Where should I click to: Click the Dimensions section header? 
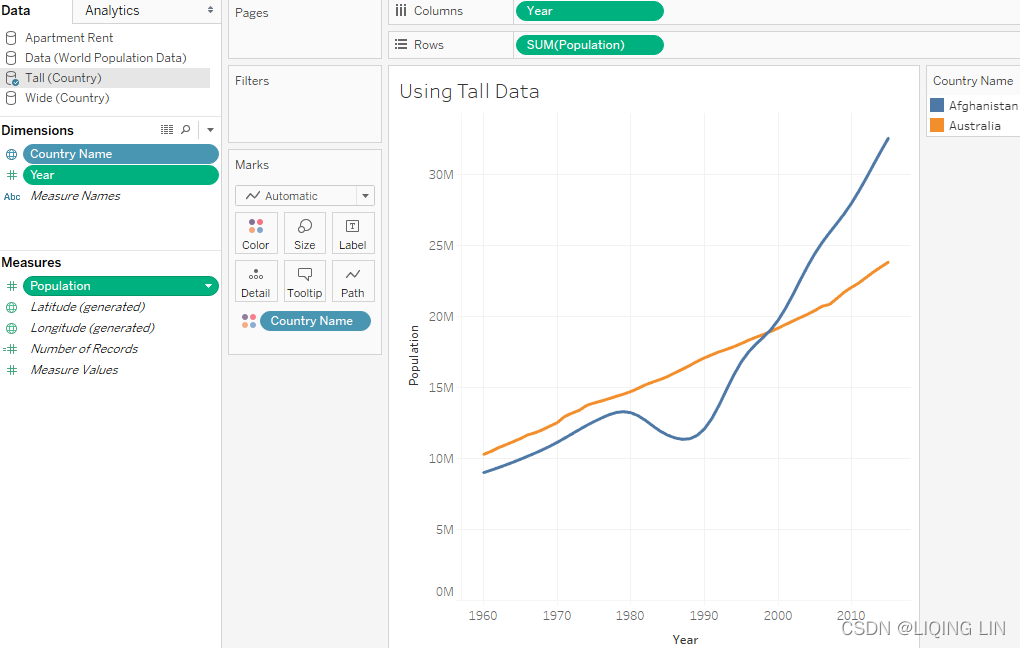(37, 130)
